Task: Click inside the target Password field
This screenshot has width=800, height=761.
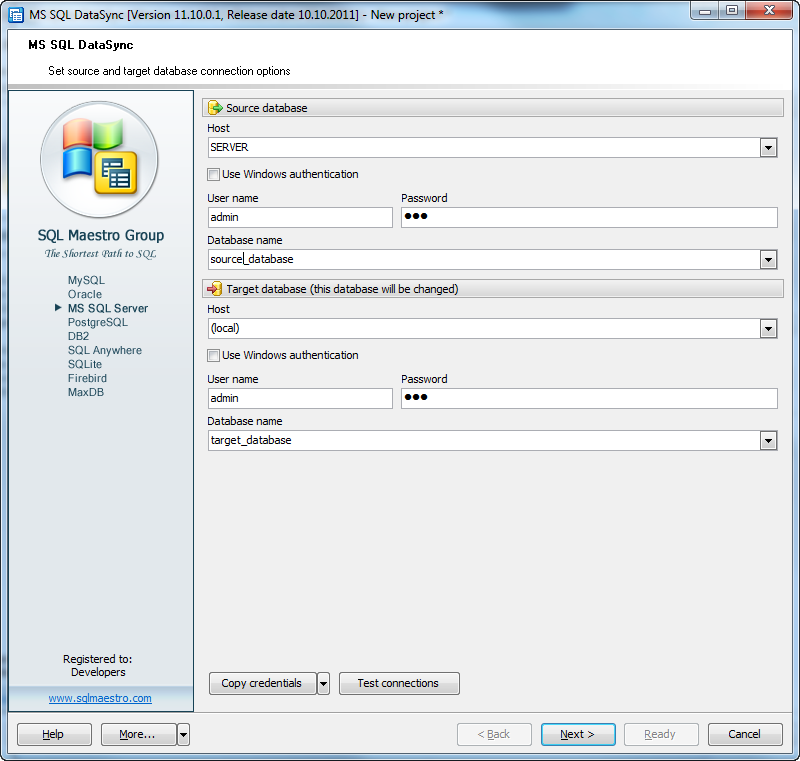Action: click(x=590, y=398)
